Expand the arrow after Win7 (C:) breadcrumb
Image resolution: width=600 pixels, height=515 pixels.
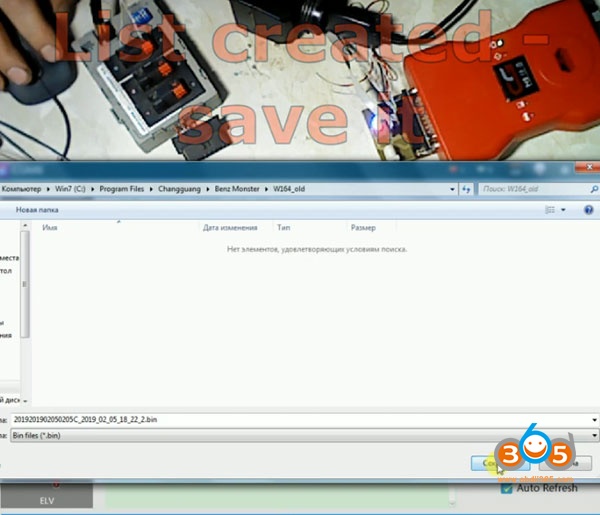93,189
